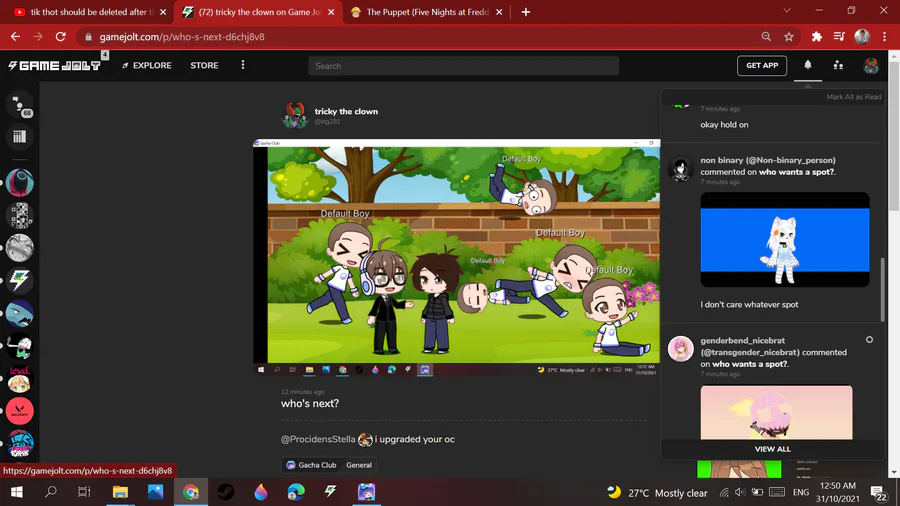Image resolution: width=900 pixels, height=506 pixels.
Task: Open the Chrome profile avatar
Action: click(x=862, y=37)
